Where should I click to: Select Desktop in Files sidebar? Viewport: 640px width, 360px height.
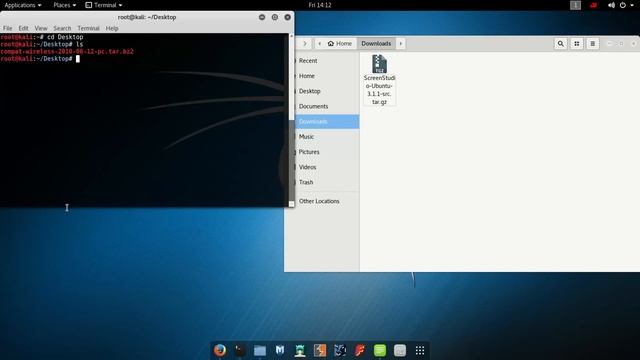tap(326, 91)
